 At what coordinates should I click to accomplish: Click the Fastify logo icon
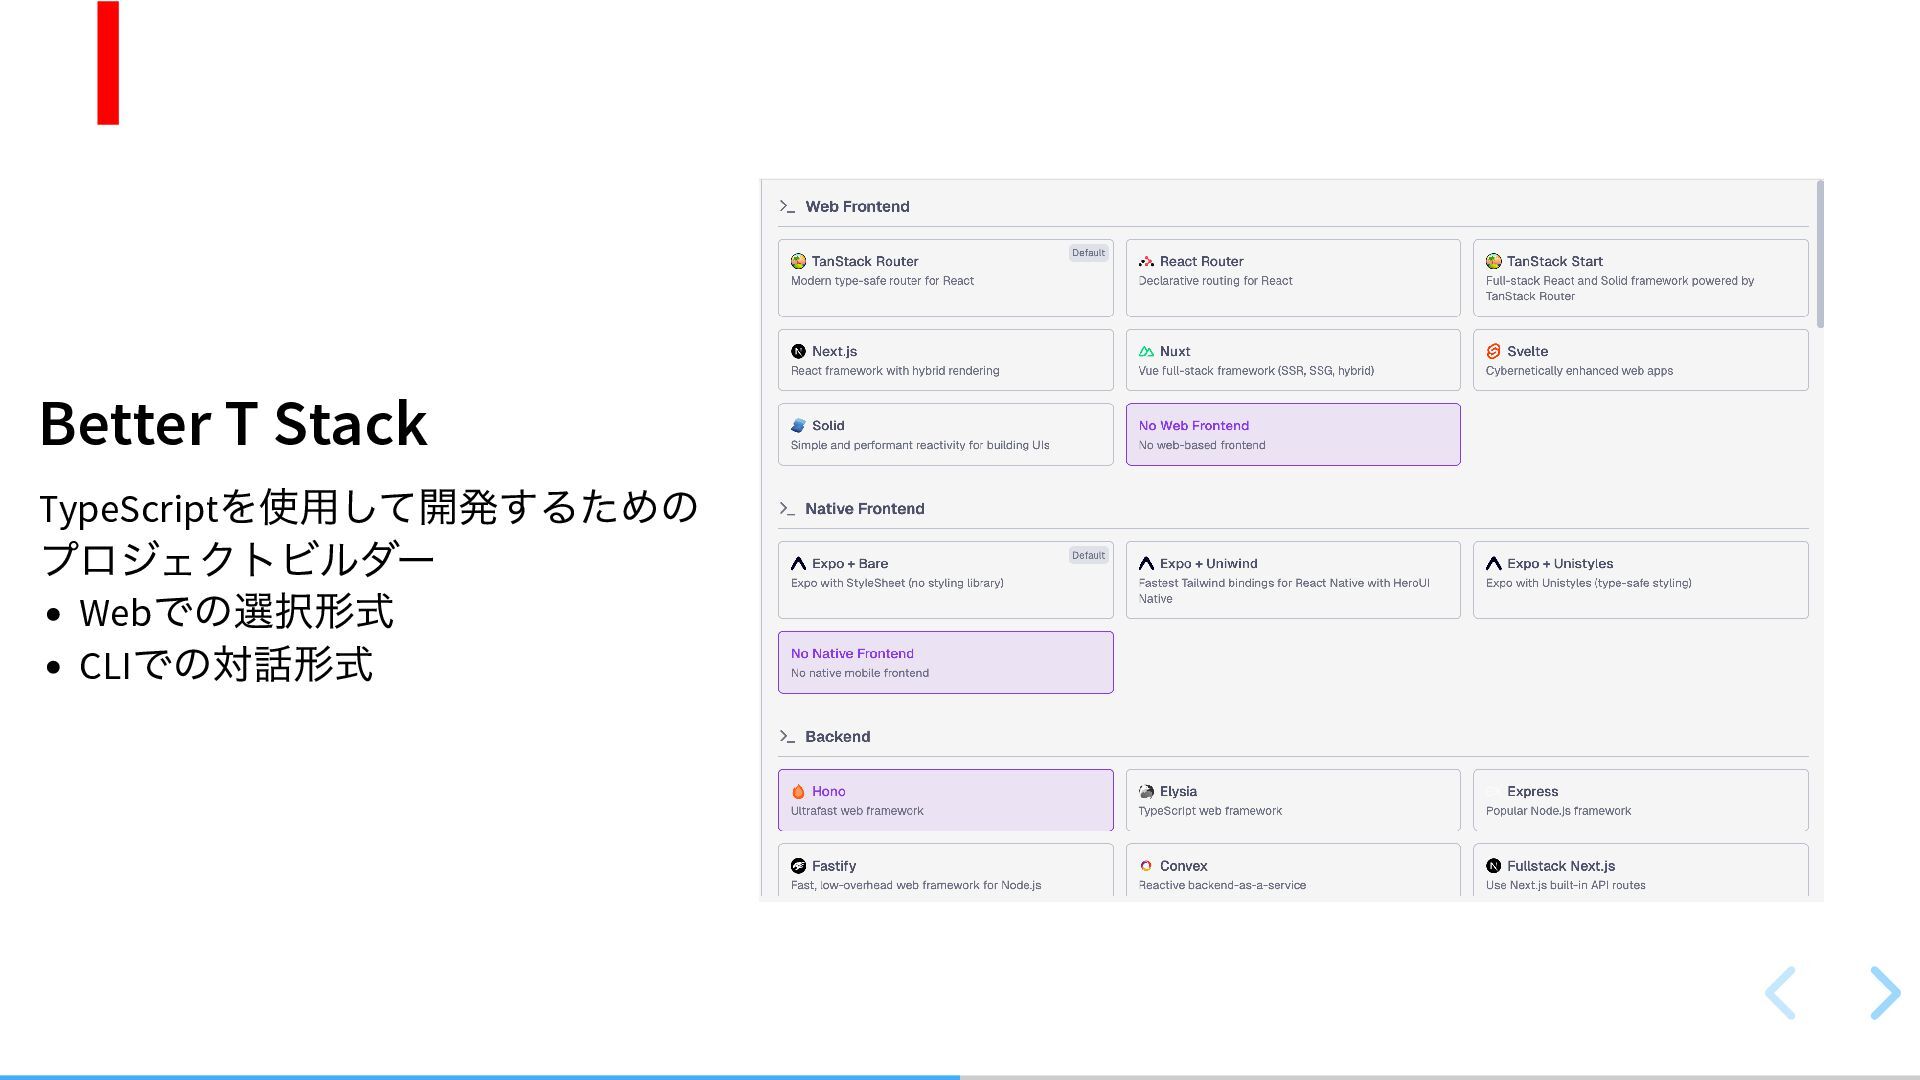click(x=798, y=866)
